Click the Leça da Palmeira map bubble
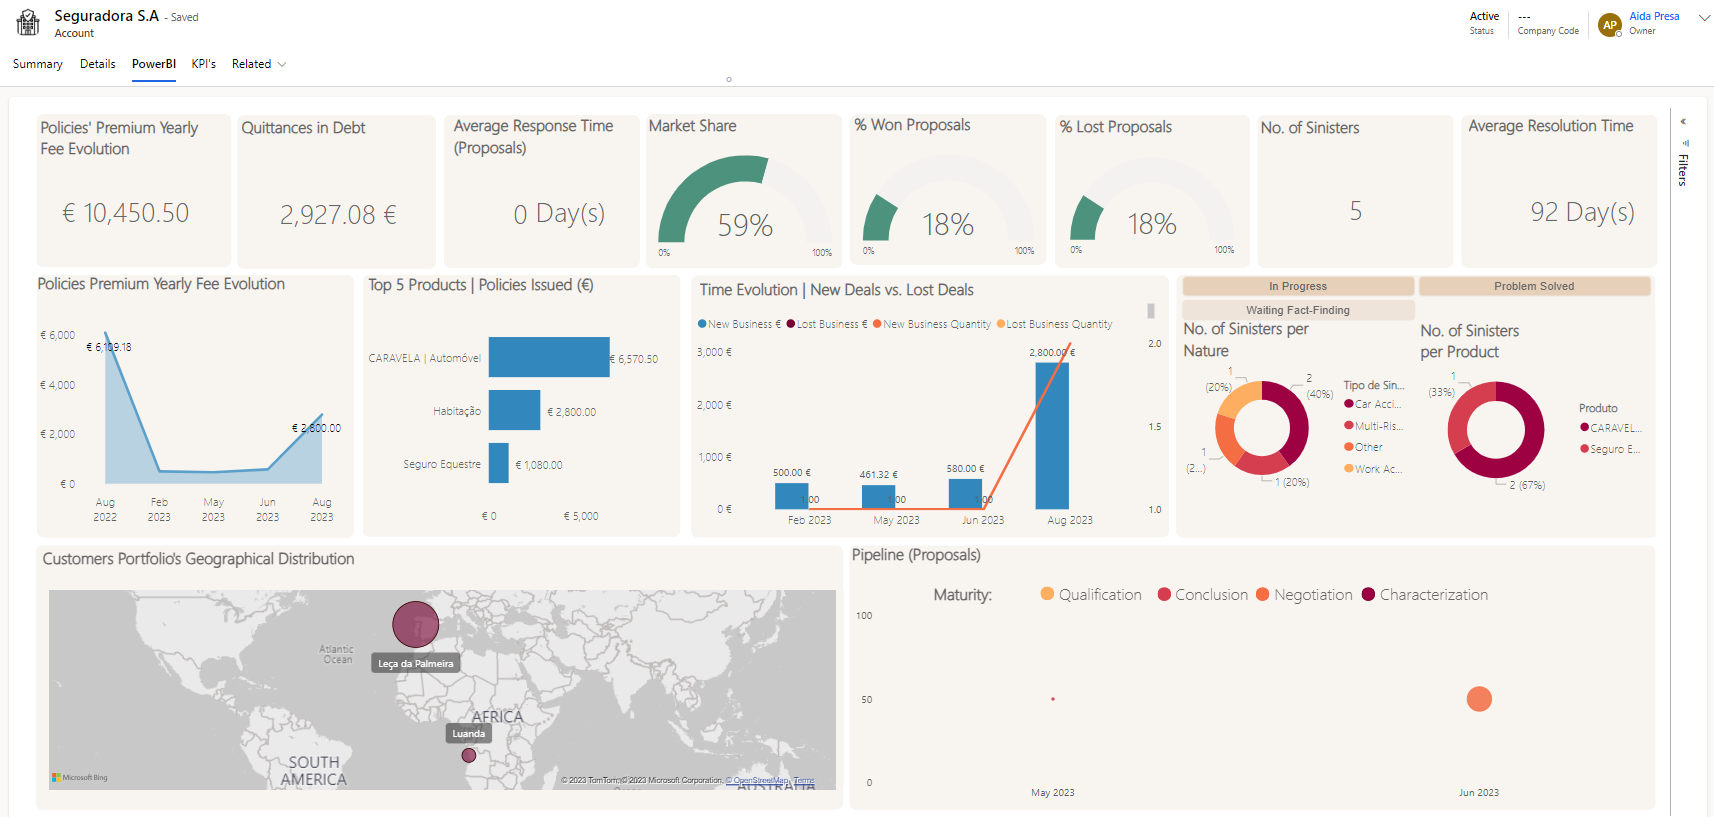 coord(416,624)
